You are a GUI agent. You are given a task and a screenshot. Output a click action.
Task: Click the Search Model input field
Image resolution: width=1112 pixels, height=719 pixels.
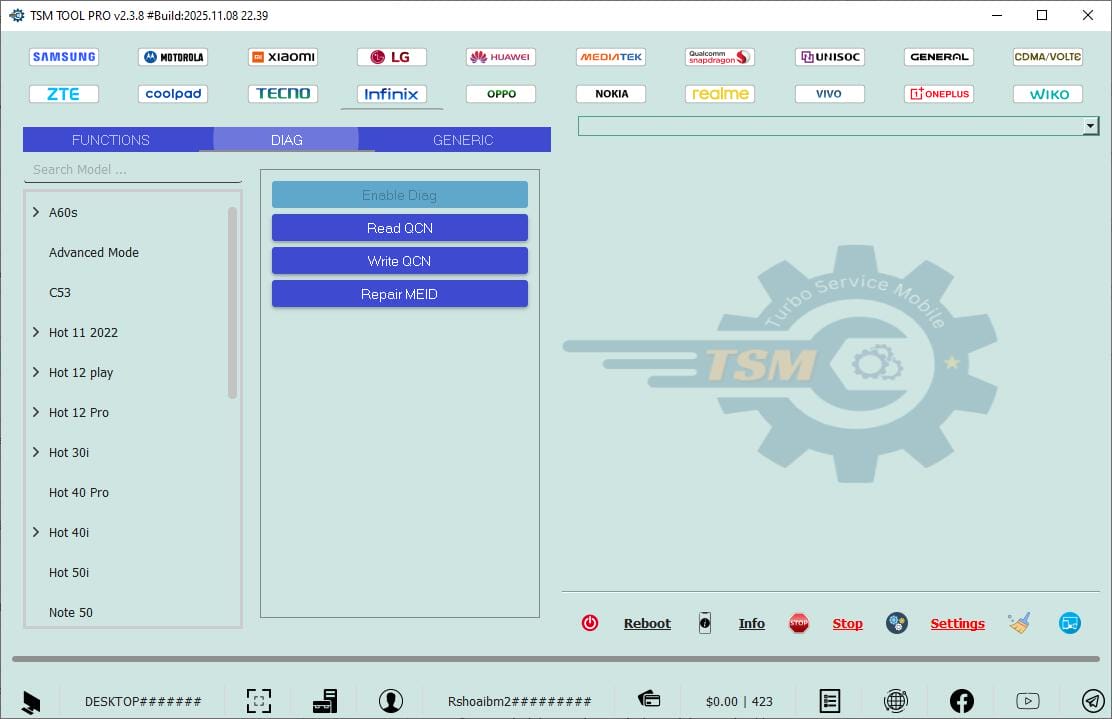pos(130,169)
